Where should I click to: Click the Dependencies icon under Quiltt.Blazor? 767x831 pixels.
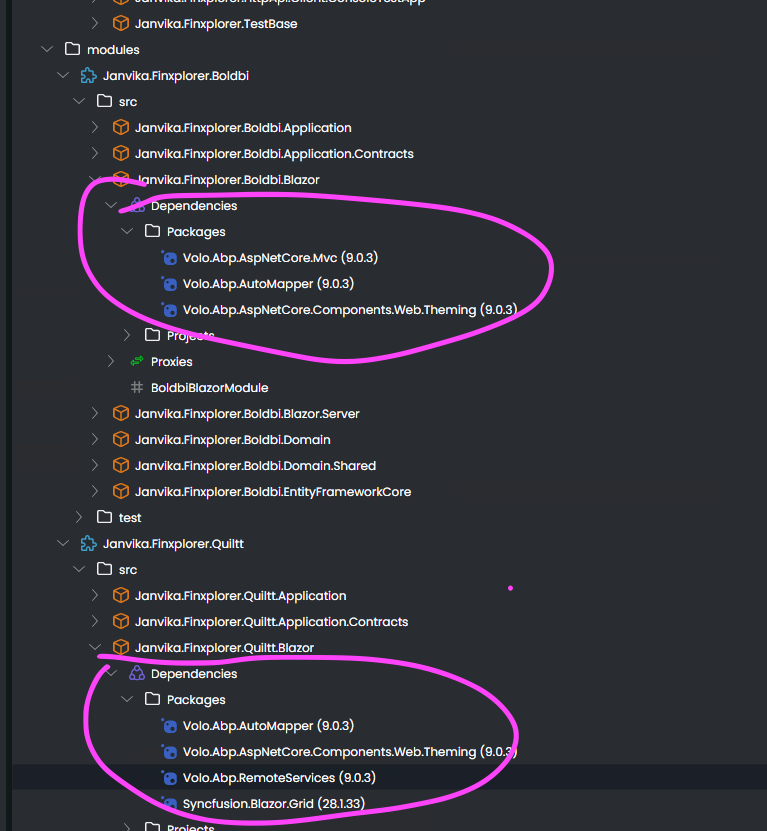pyautogui.click(x=137, y=674)
